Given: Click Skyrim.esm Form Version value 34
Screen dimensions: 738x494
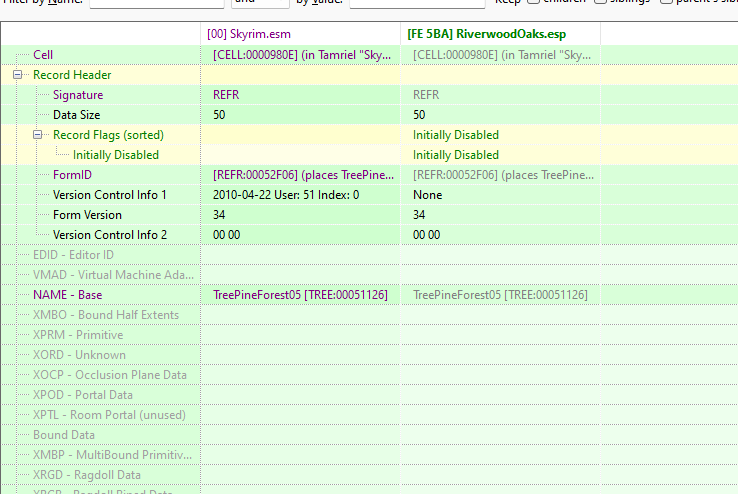Looking at the screenshot, I should [x=301, y=215].
